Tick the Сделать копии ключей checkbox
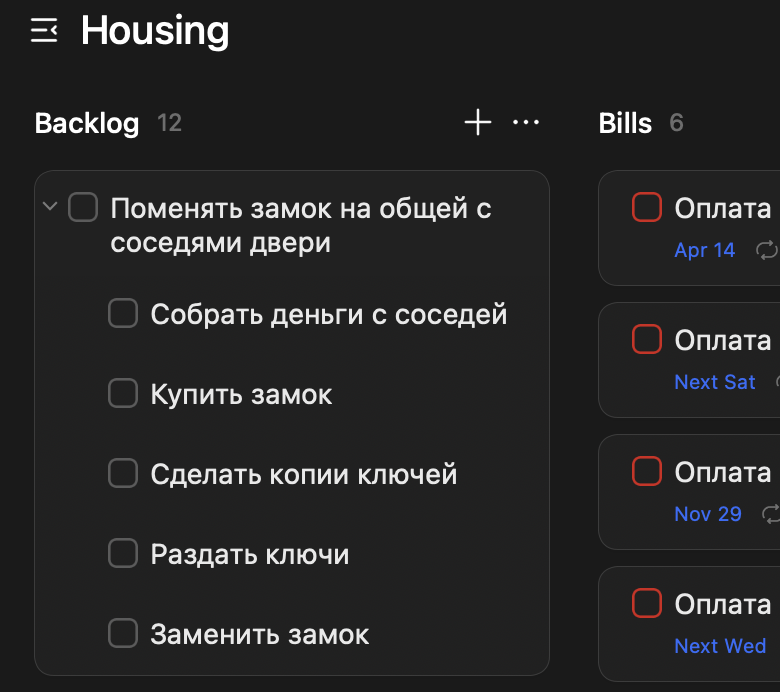The width and height of the screenshot is (780, 692). 122,473
